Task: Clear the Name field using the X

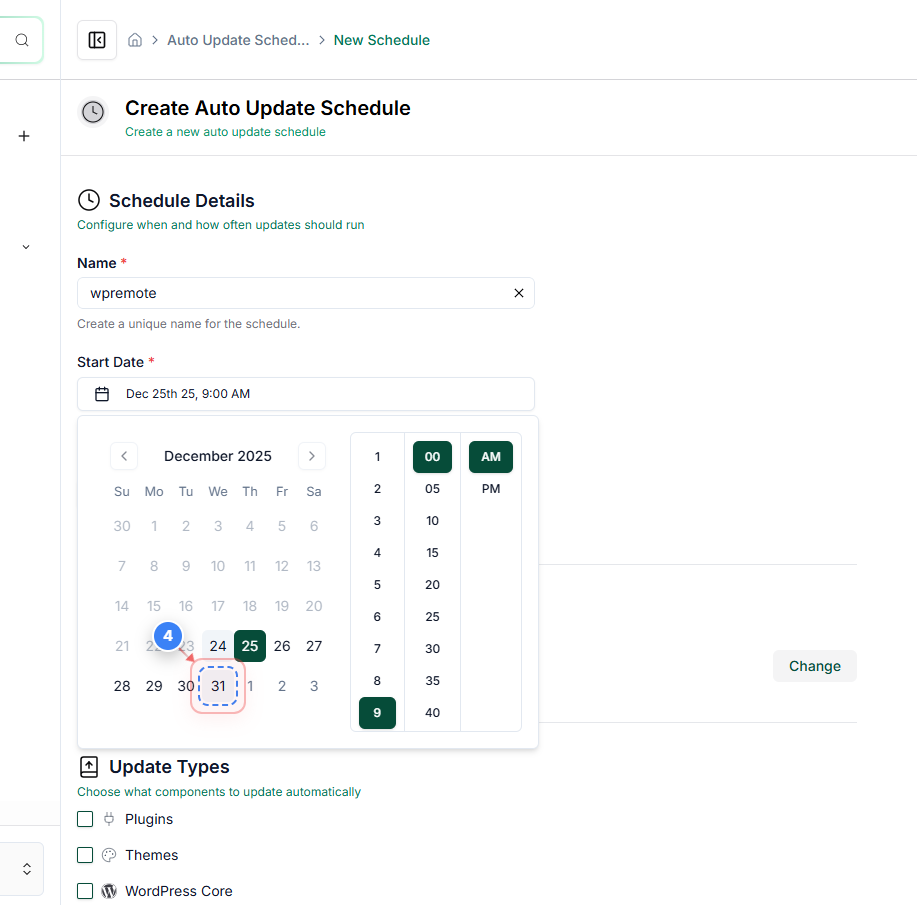Action: click(519, 293)
